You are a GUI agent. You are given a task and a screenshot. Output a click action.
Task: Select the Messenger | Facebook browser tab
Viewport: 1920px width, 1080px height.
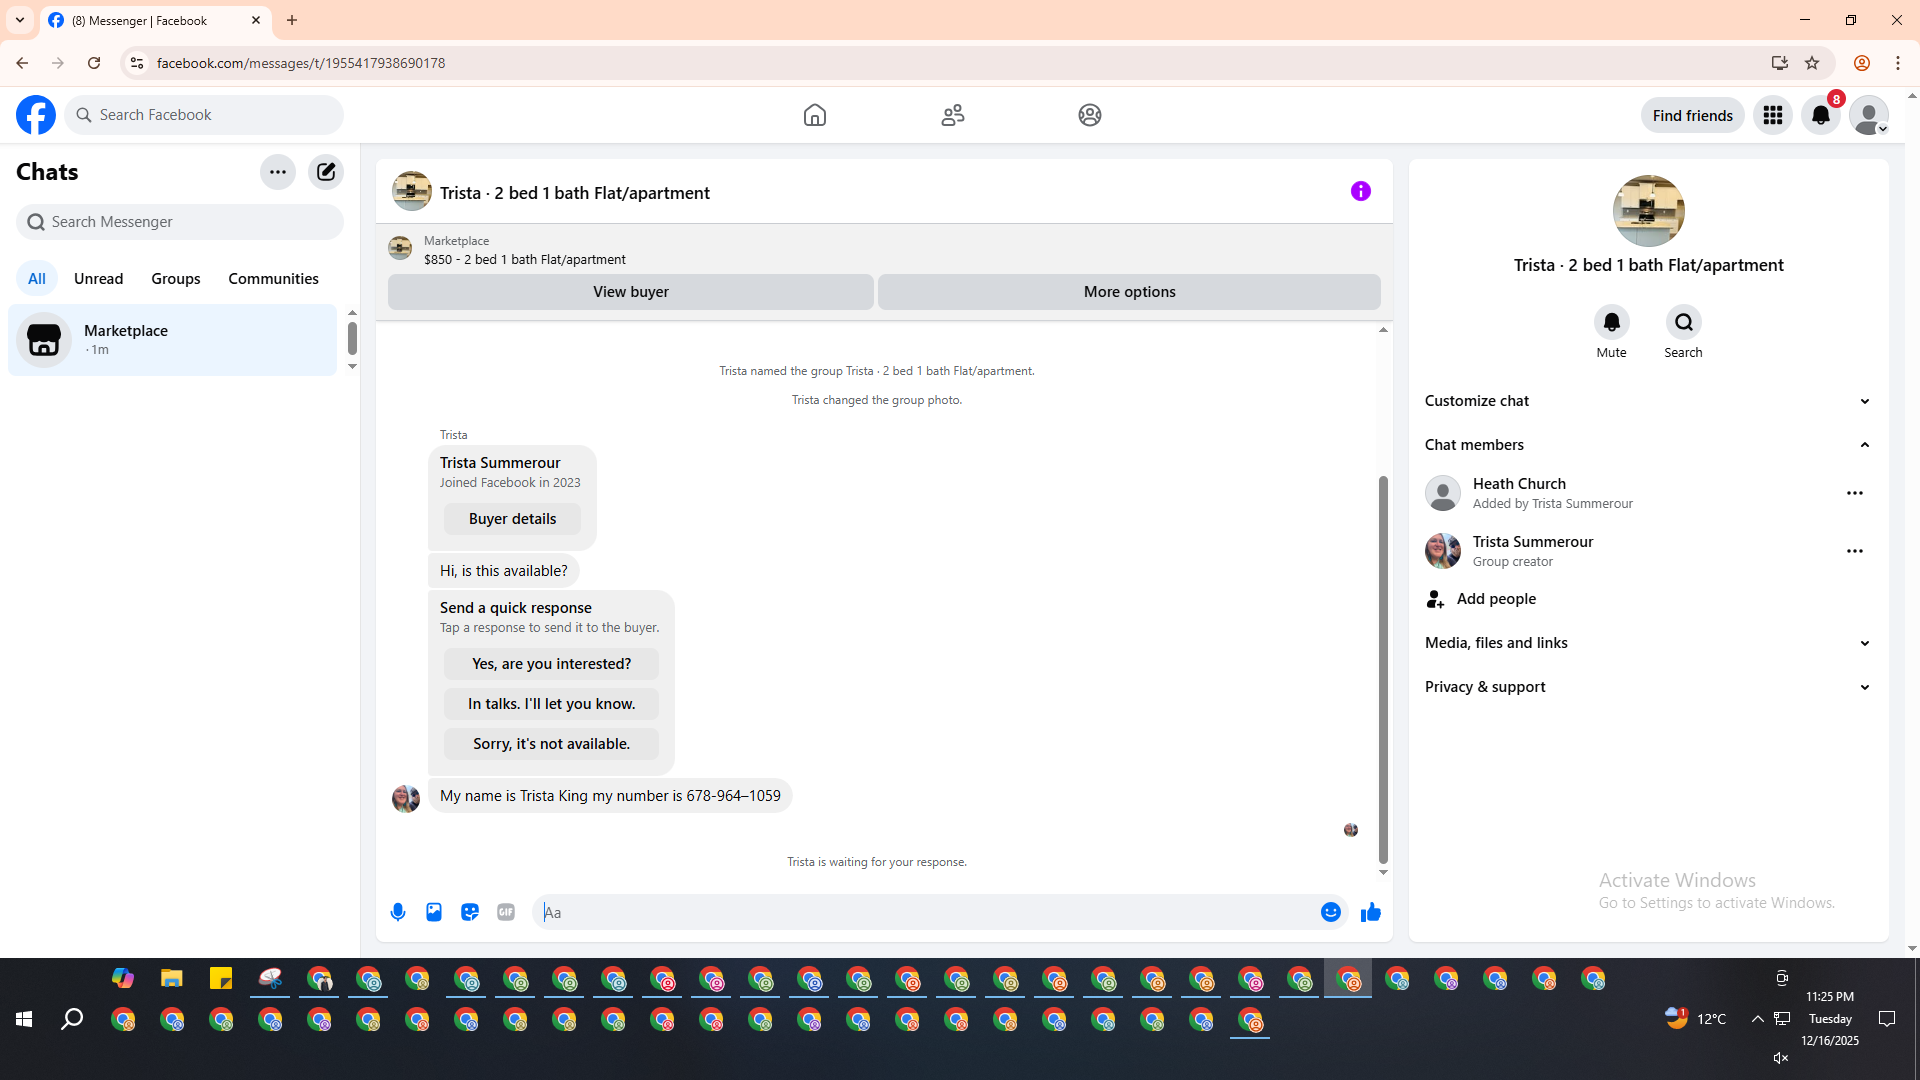(156, 20)
